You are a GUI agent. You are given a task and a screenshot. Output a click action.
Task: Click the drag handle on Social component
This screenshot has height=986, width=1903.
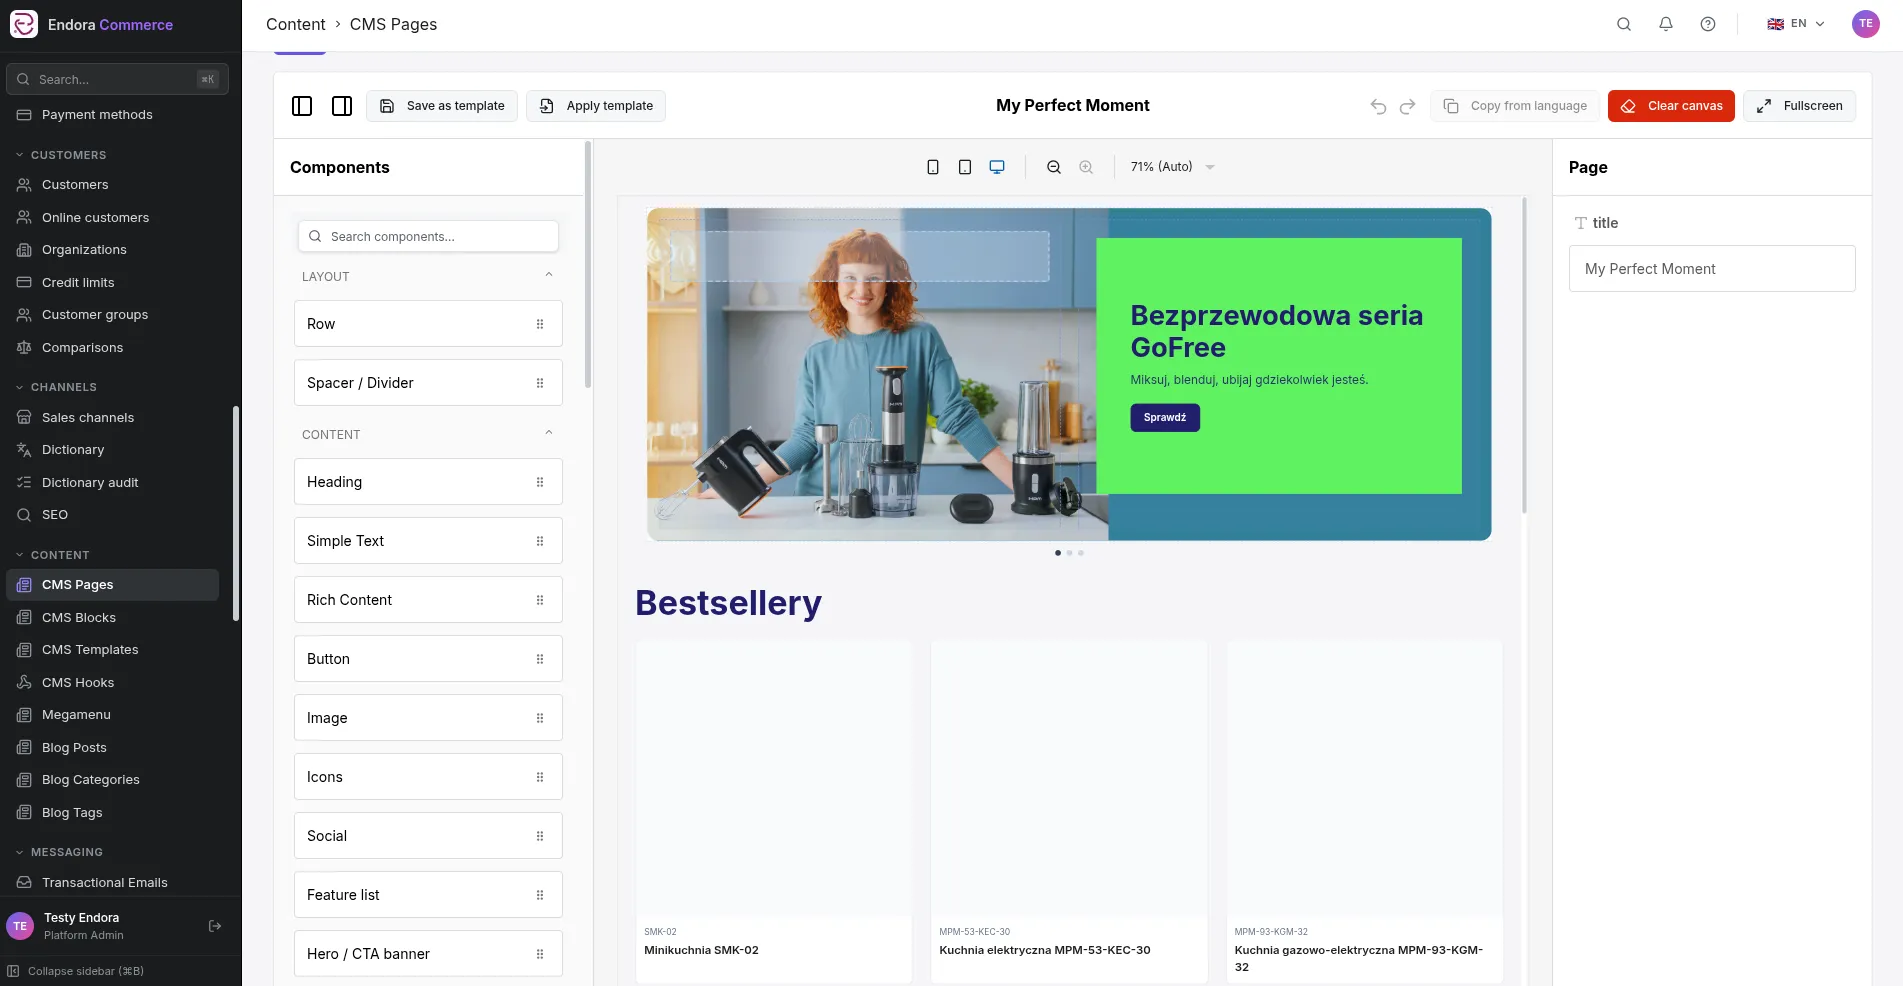point(540,836)
